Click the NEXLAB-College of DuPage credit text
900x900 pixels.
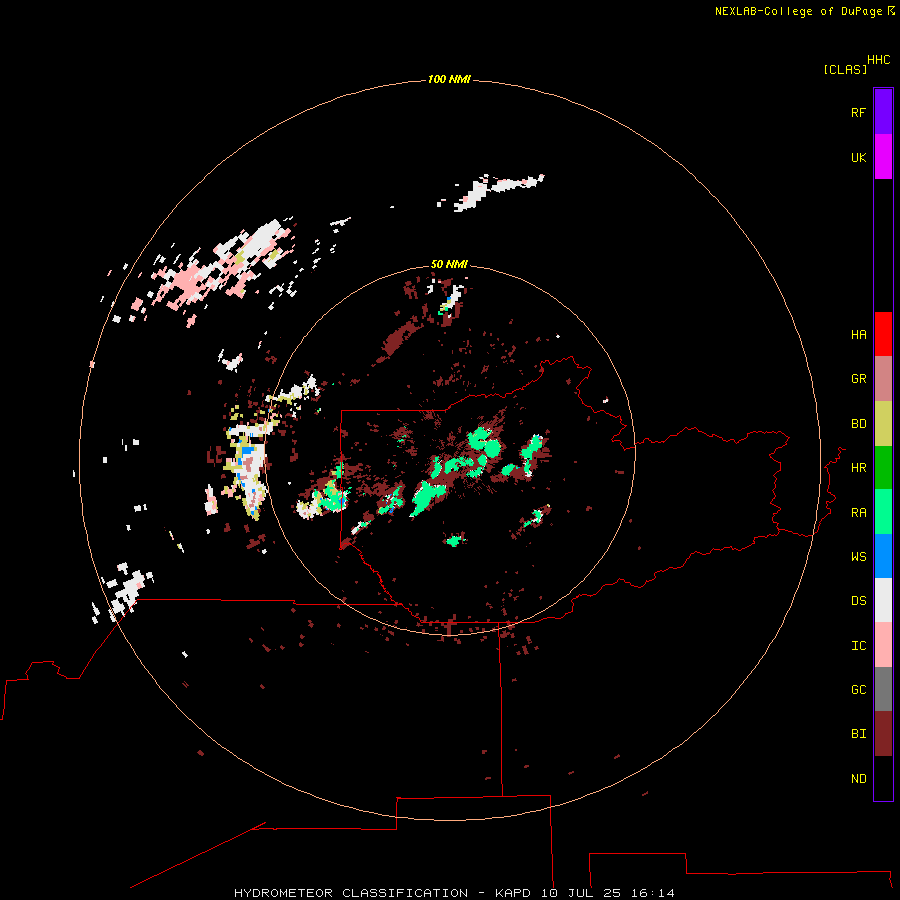point(798,11)
